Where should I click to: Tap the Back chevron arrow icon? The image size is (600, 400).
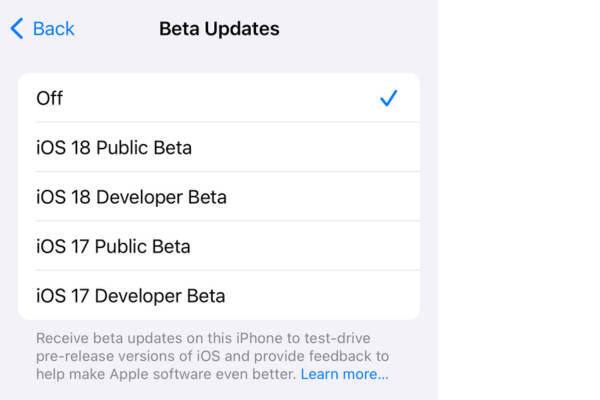pos(17,29)
